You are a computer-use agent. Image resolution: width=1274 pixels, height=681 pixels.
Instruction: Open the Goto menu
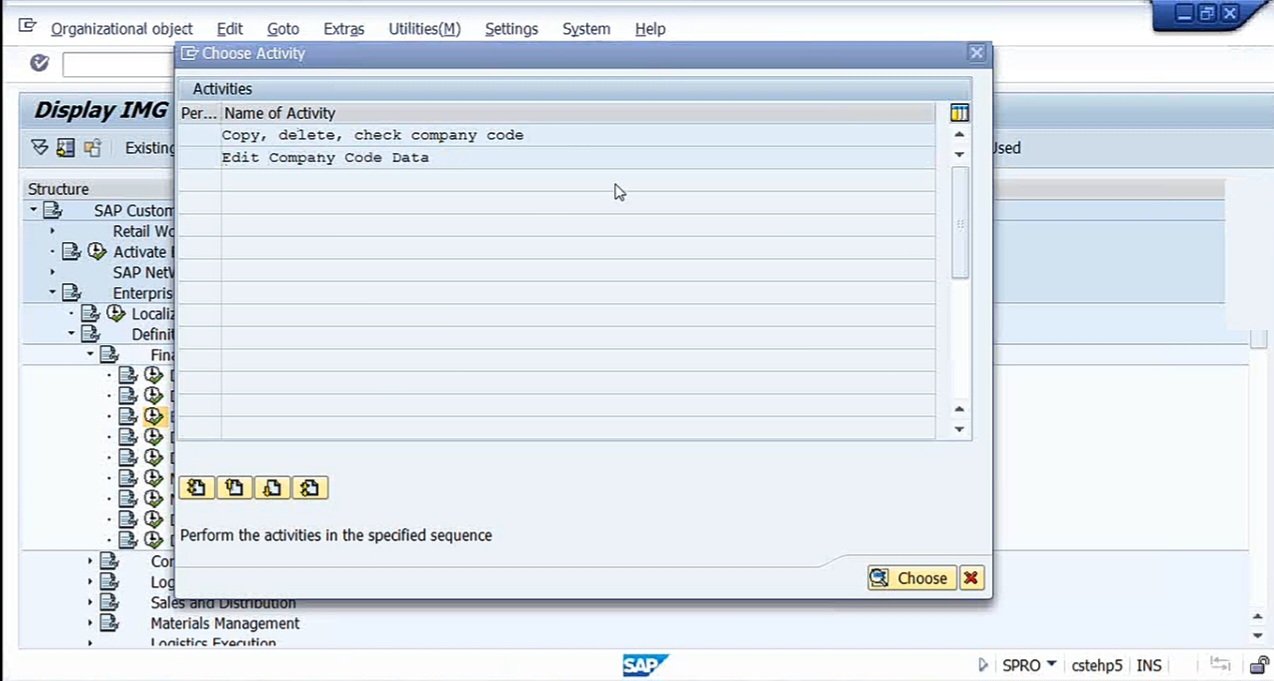pyautogui.click(x=283, y=29)
